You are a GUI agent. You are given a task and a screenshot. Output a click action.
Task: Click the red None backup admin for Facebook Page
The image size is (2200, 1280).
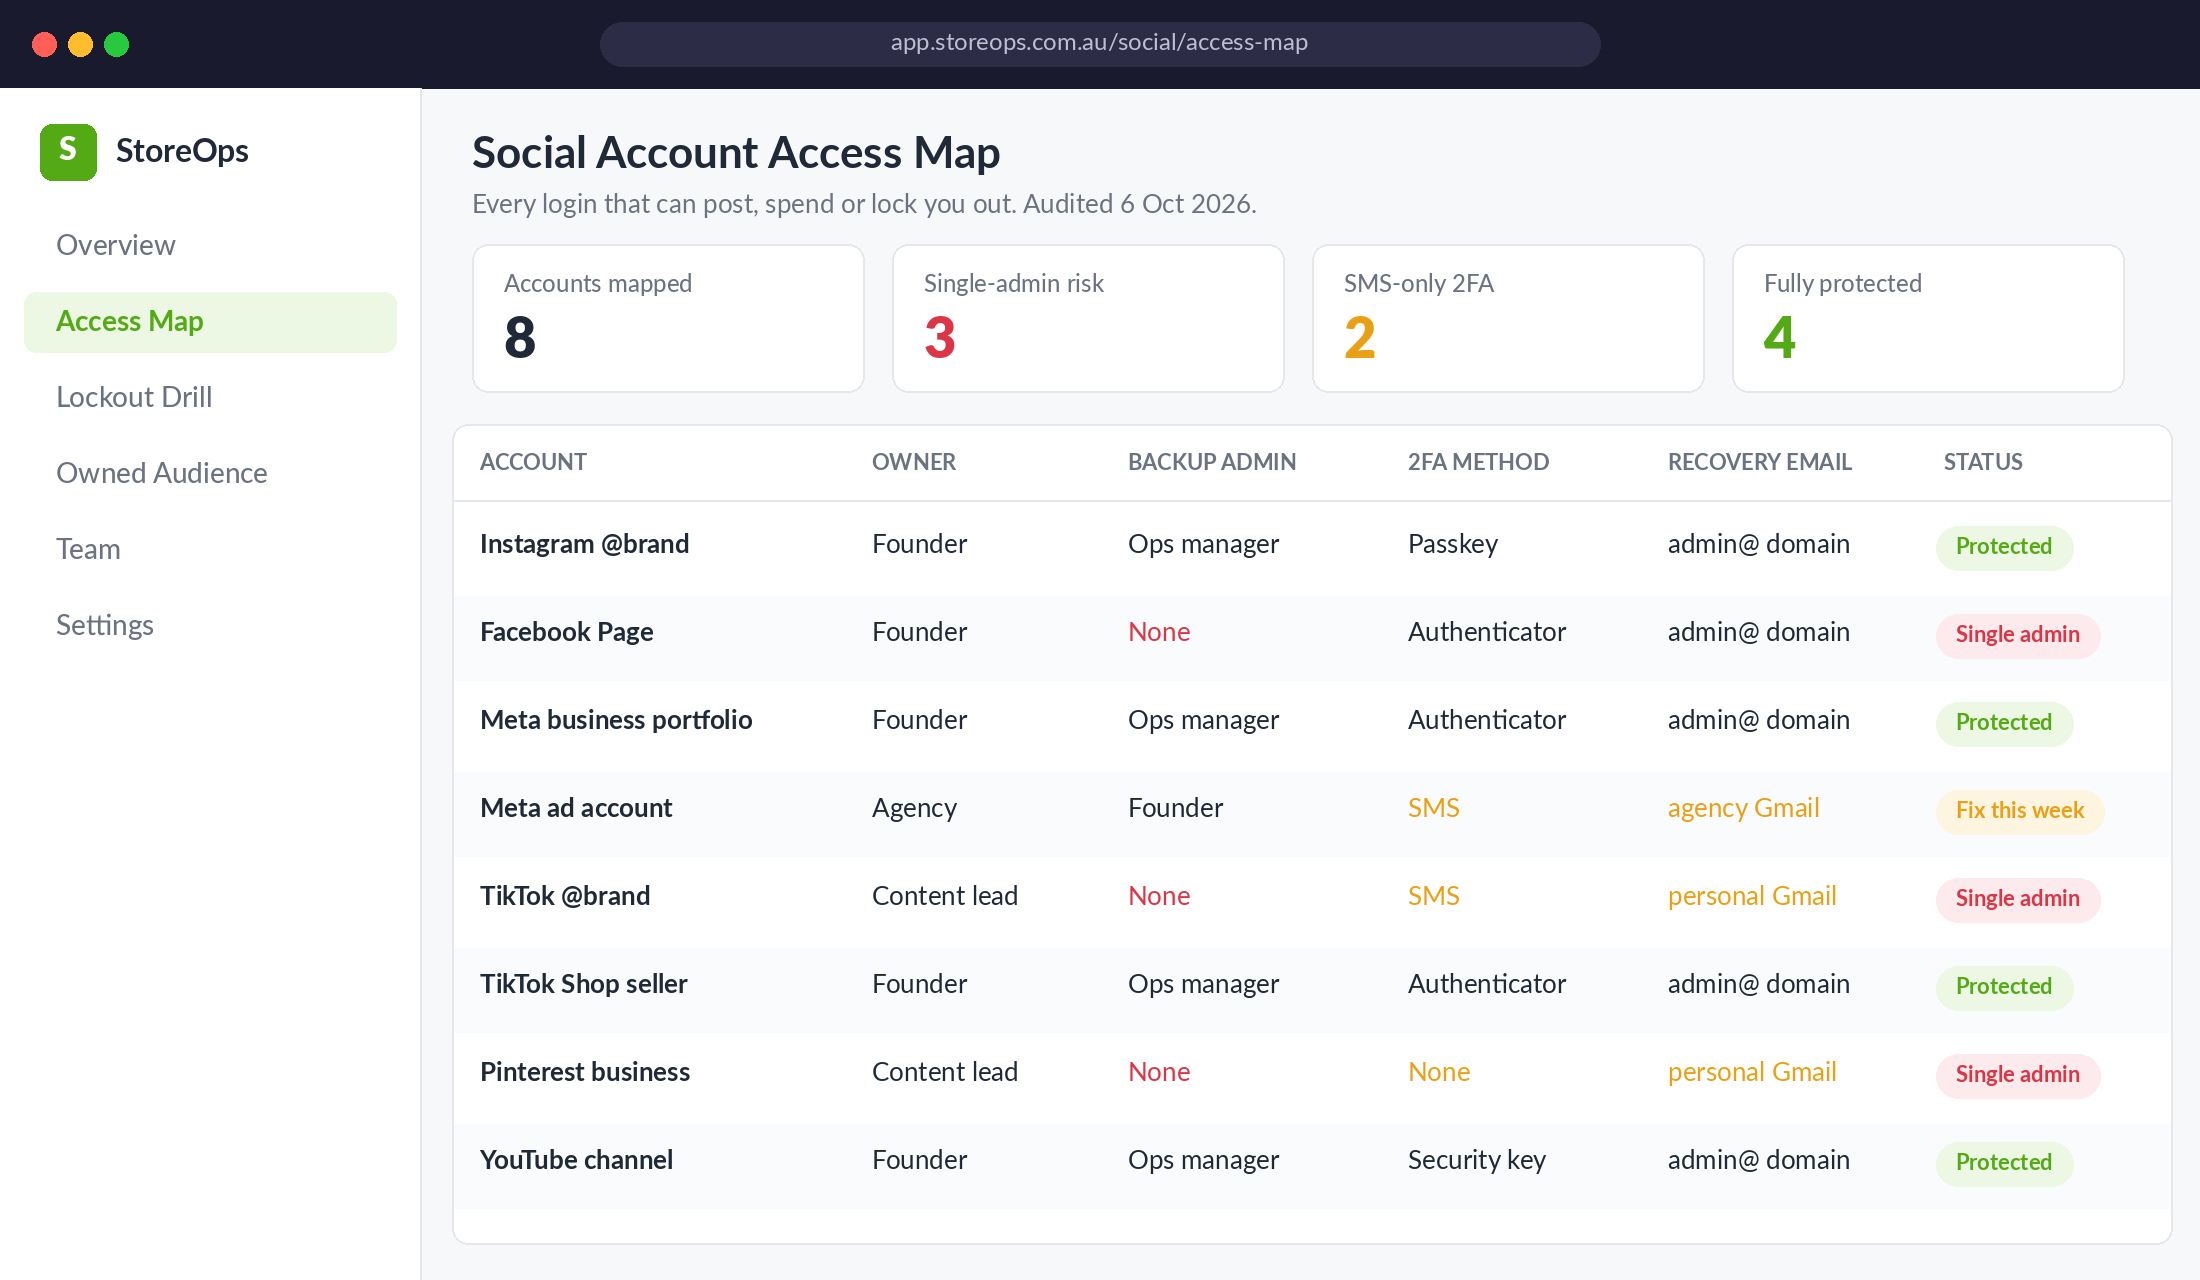coord(1159,632)
